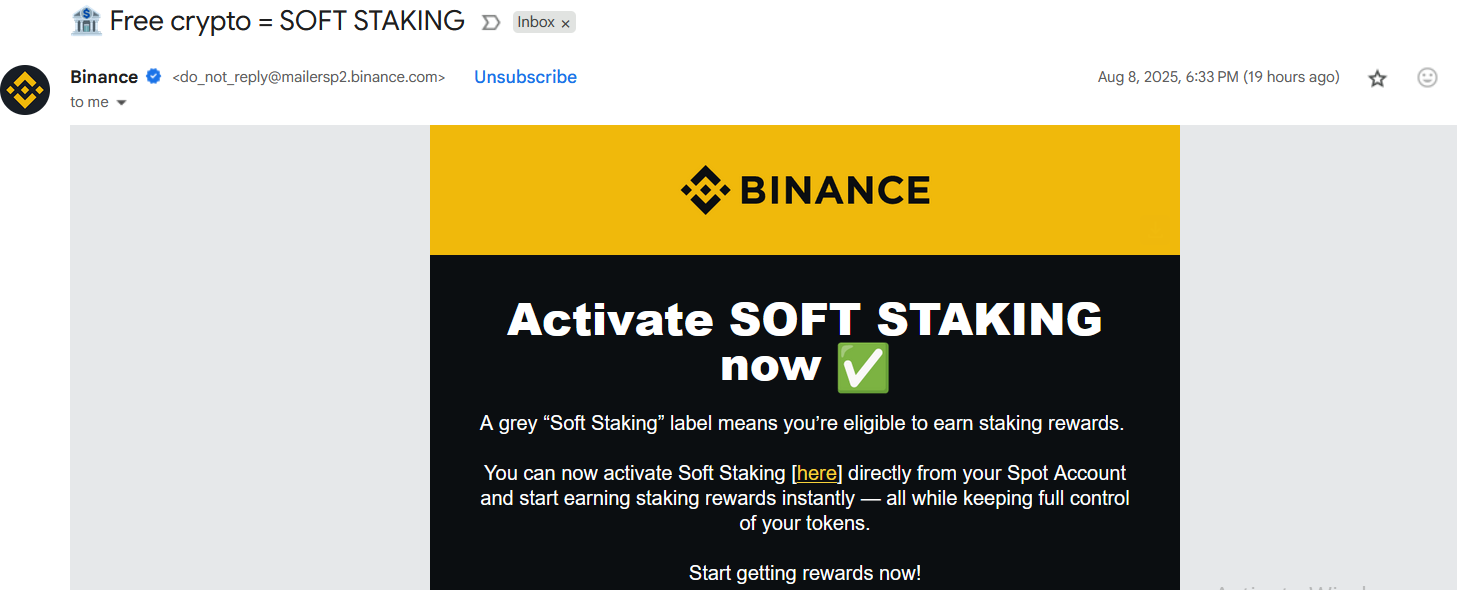Expand the "to me" recipient details arrow
The height and width of the screenshot is (590, 1457).
pyautogui.click(x=122, y=102)
